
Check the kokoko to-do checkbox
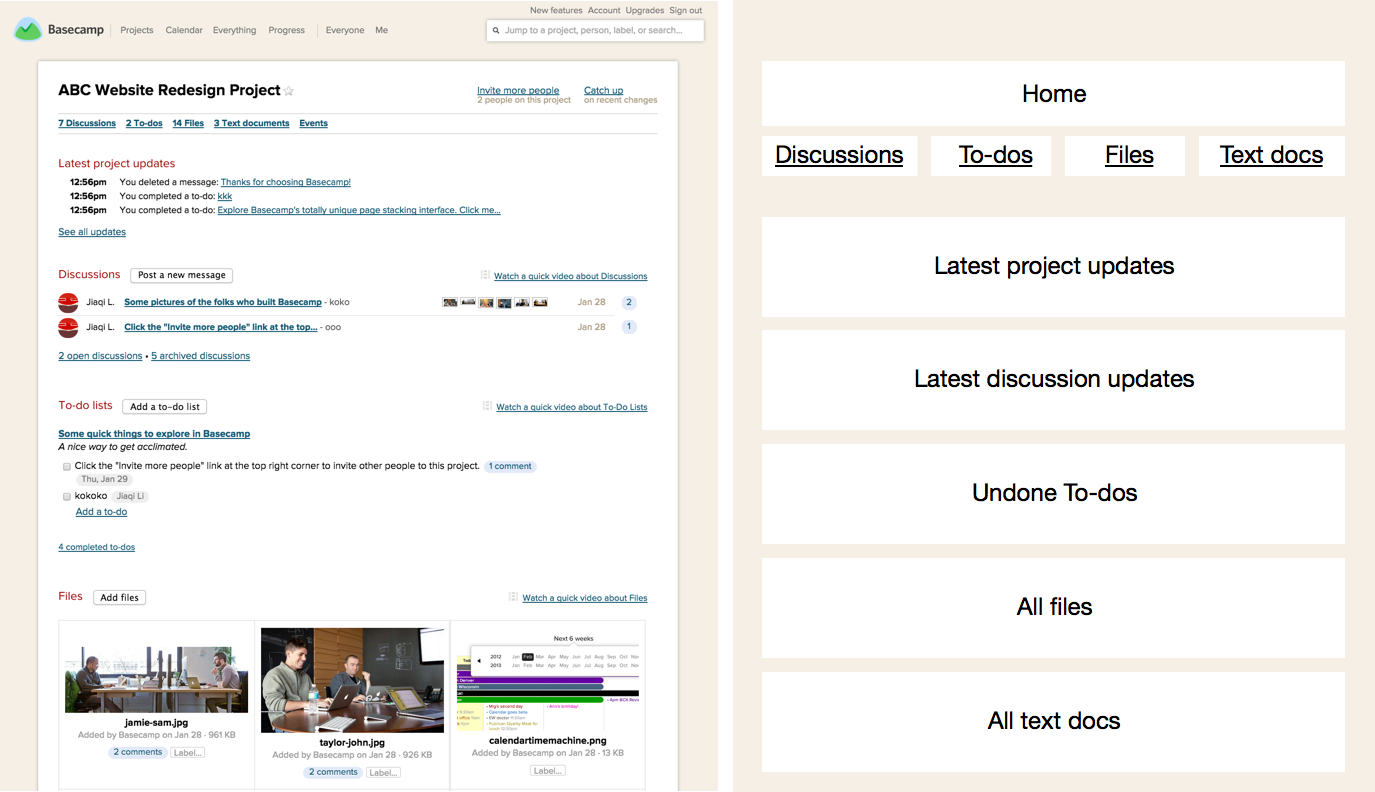[67, 496]
